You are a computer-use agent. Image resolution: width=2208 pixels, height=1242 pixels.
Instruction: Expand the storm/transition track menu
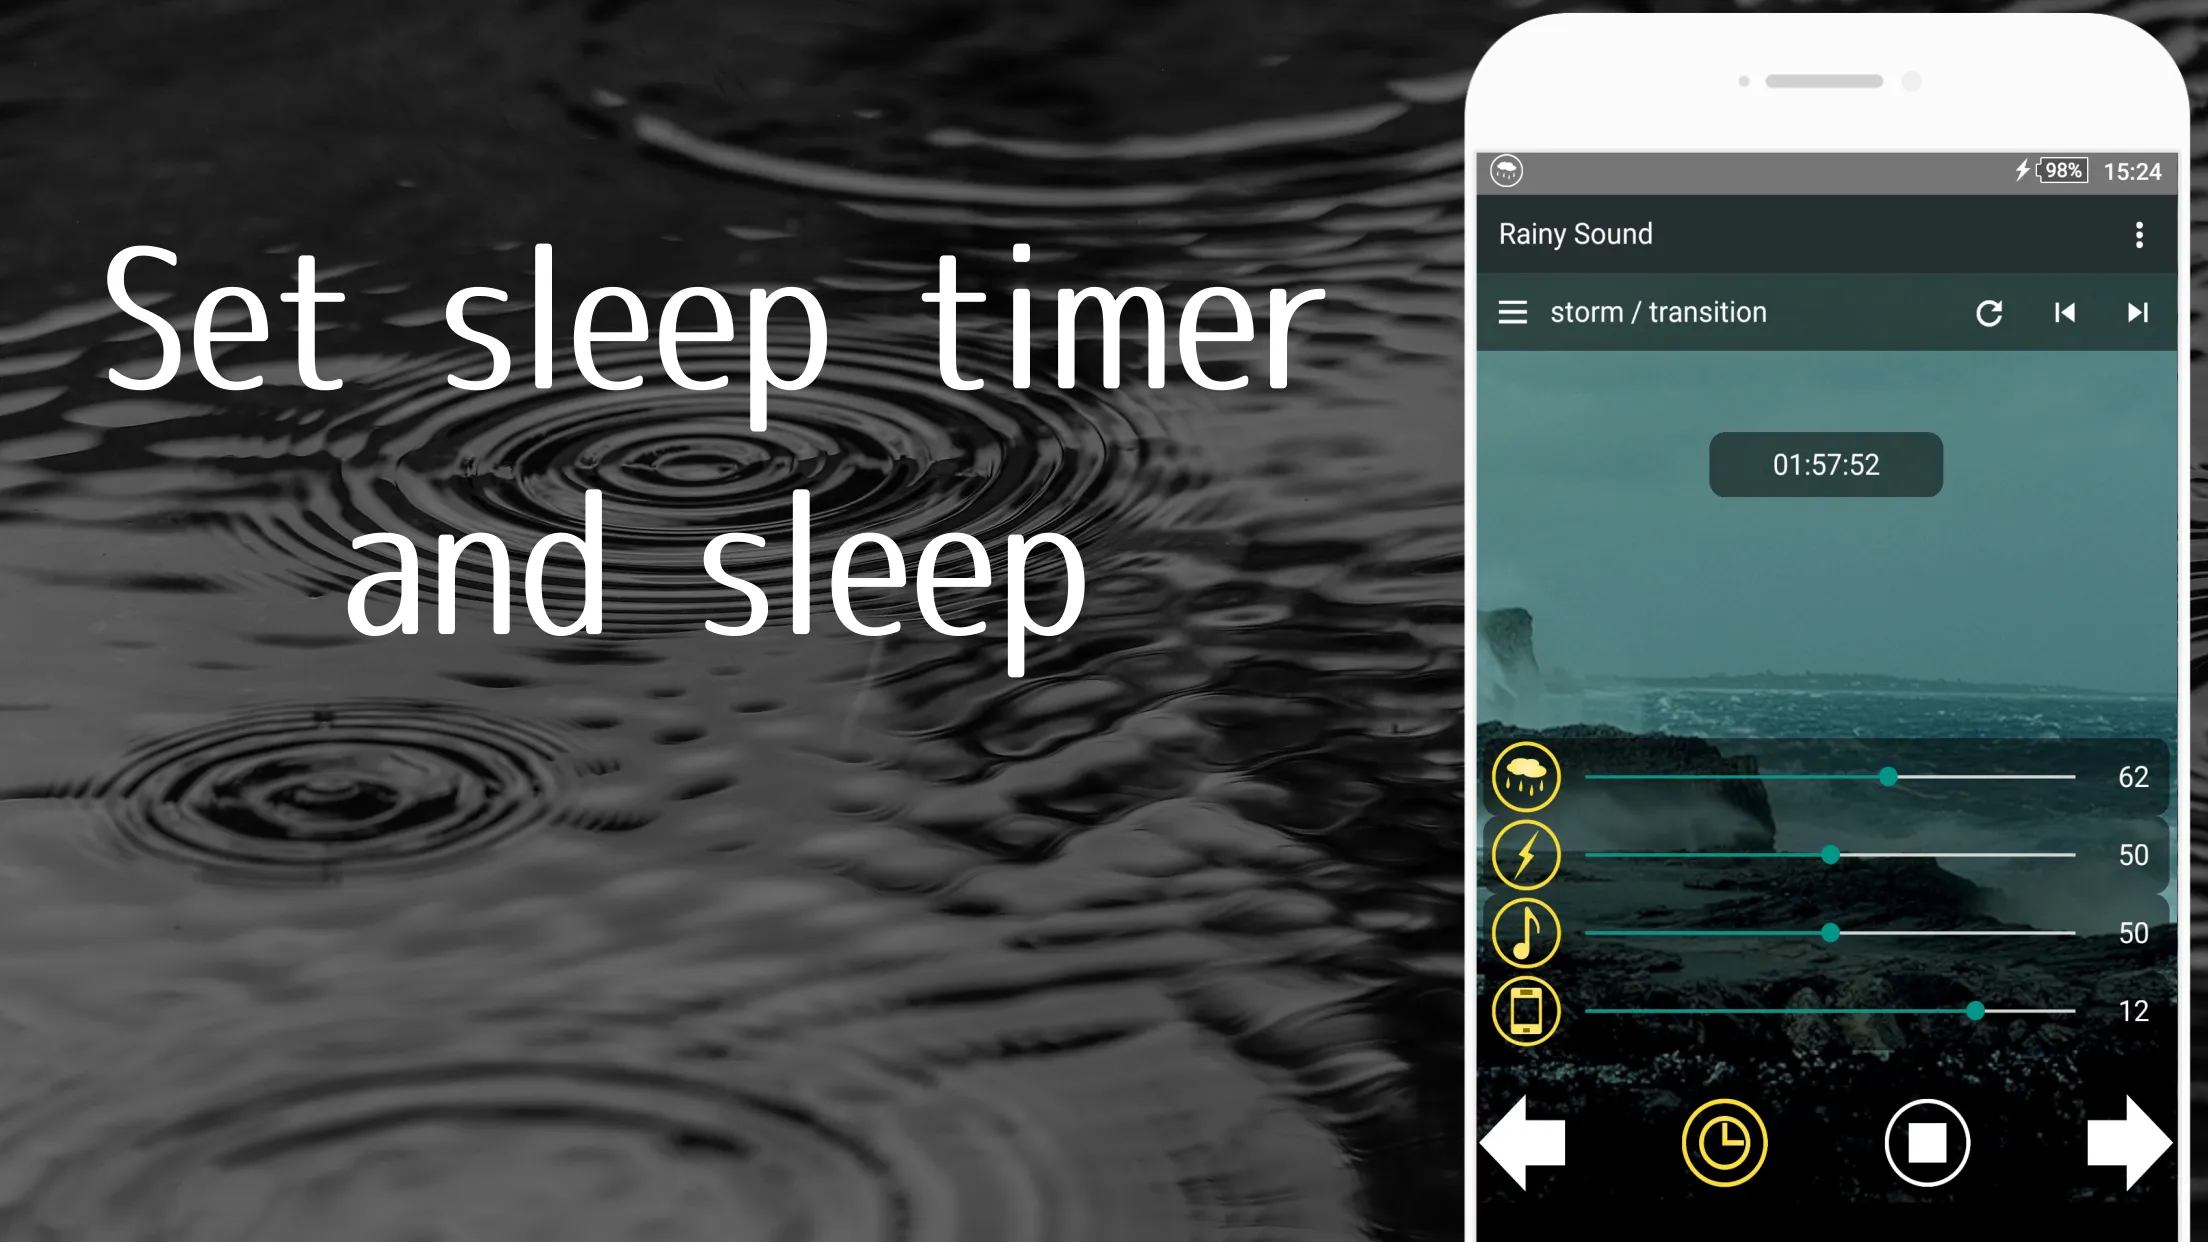coord(1513,312)
